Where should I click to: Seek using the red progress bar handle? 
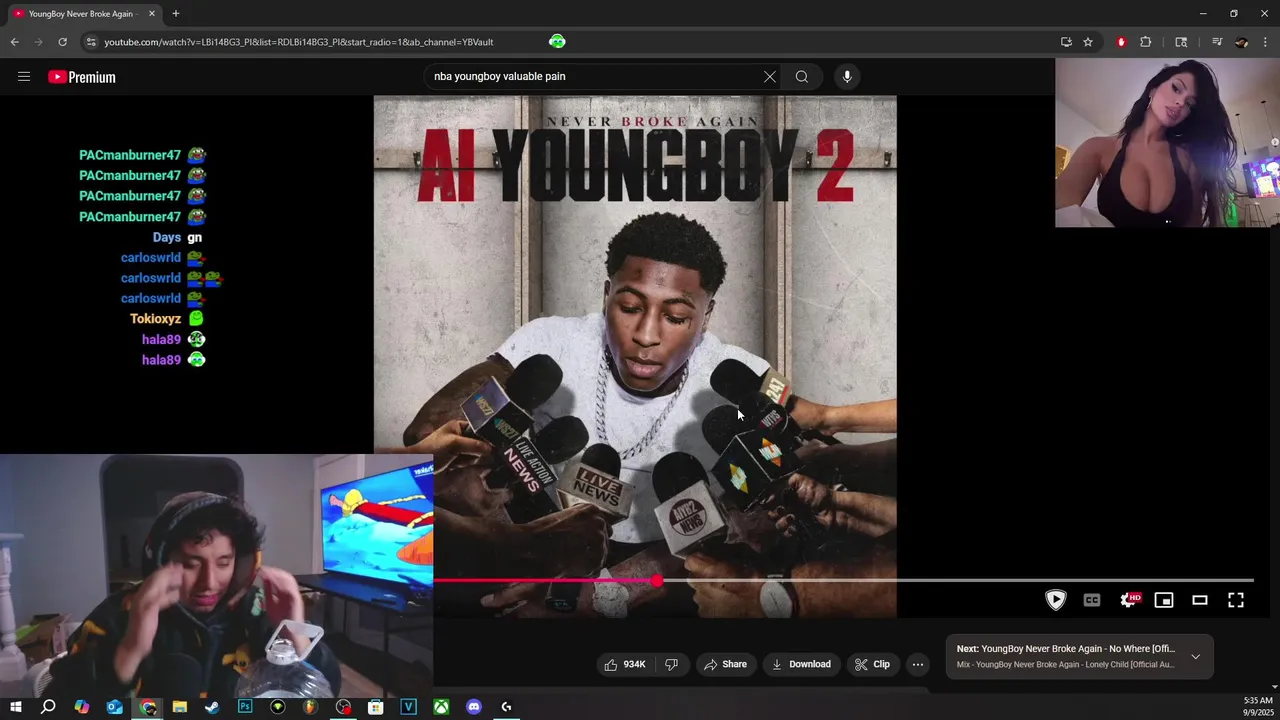click(x=656, y=580)
